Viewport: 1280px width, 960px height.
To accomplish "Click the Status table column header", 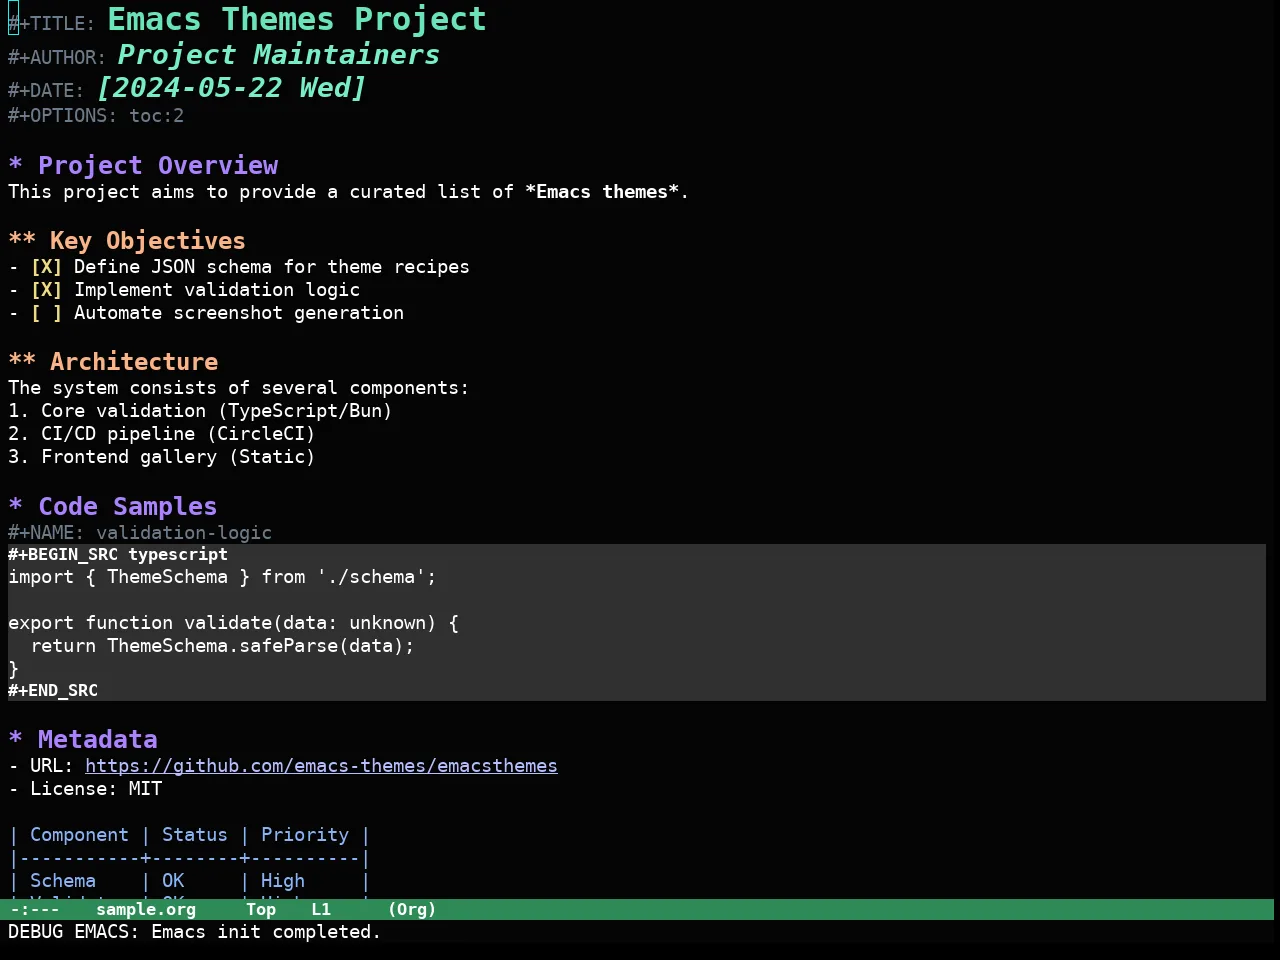I will 195,835.
